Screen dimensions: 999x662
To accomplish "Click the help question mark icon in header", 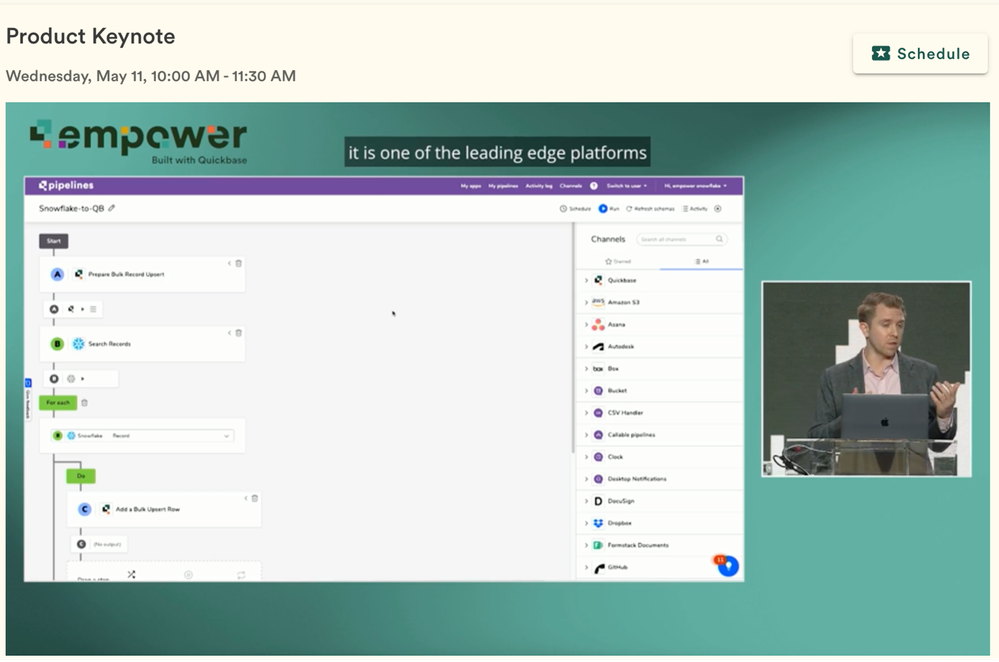I will coord(593,186).
